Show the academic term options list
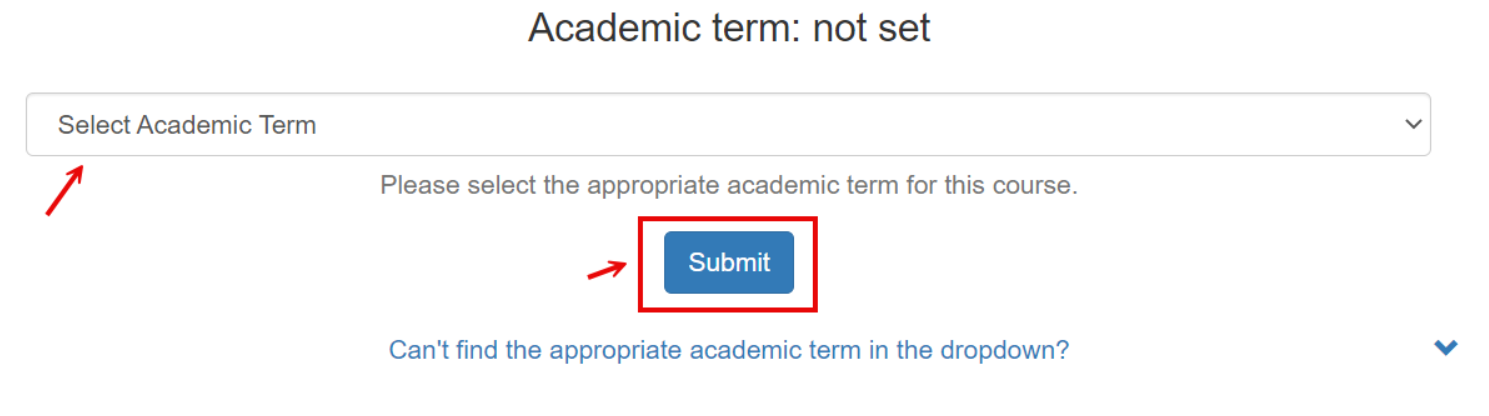1489x416 pixels. tap(728, 125)
